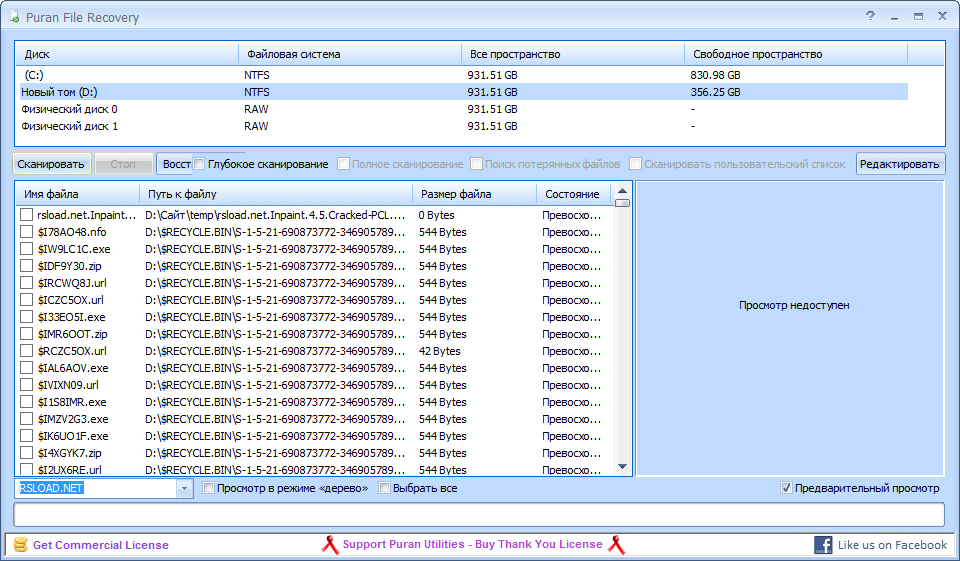Image resolution: width=960 pixels, height=561 pixels.
Task: Click the gold coins commercial license icon
Action: tap(20, 545)
